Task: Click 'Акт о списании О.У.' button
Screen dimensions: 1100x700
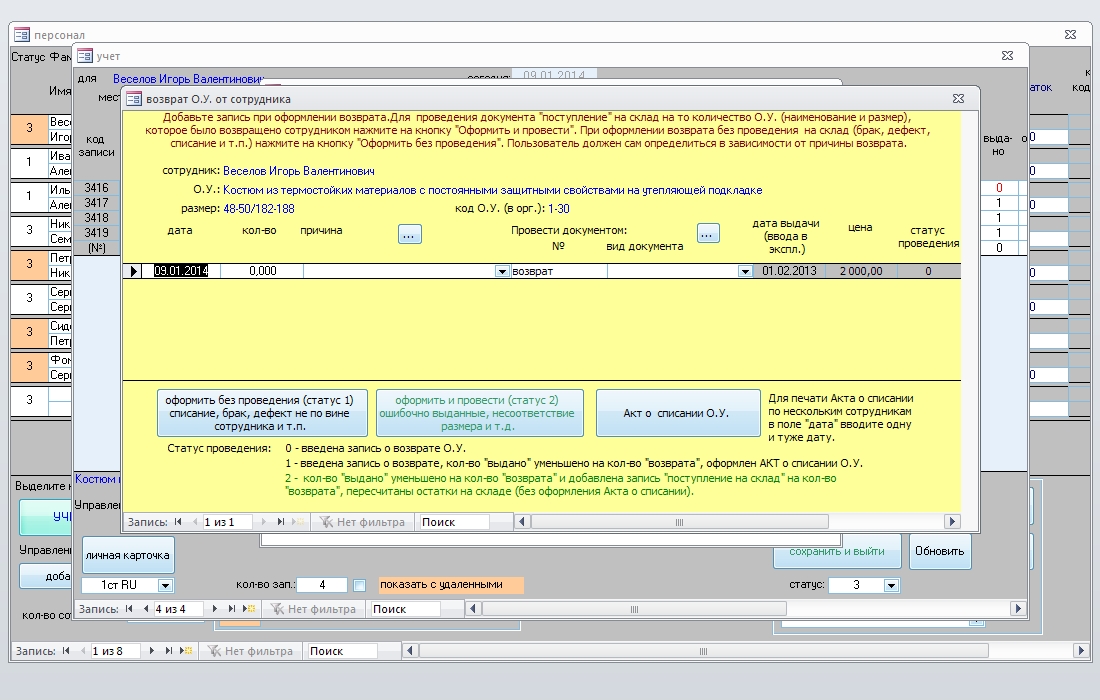Action: [x=678, y=413]
